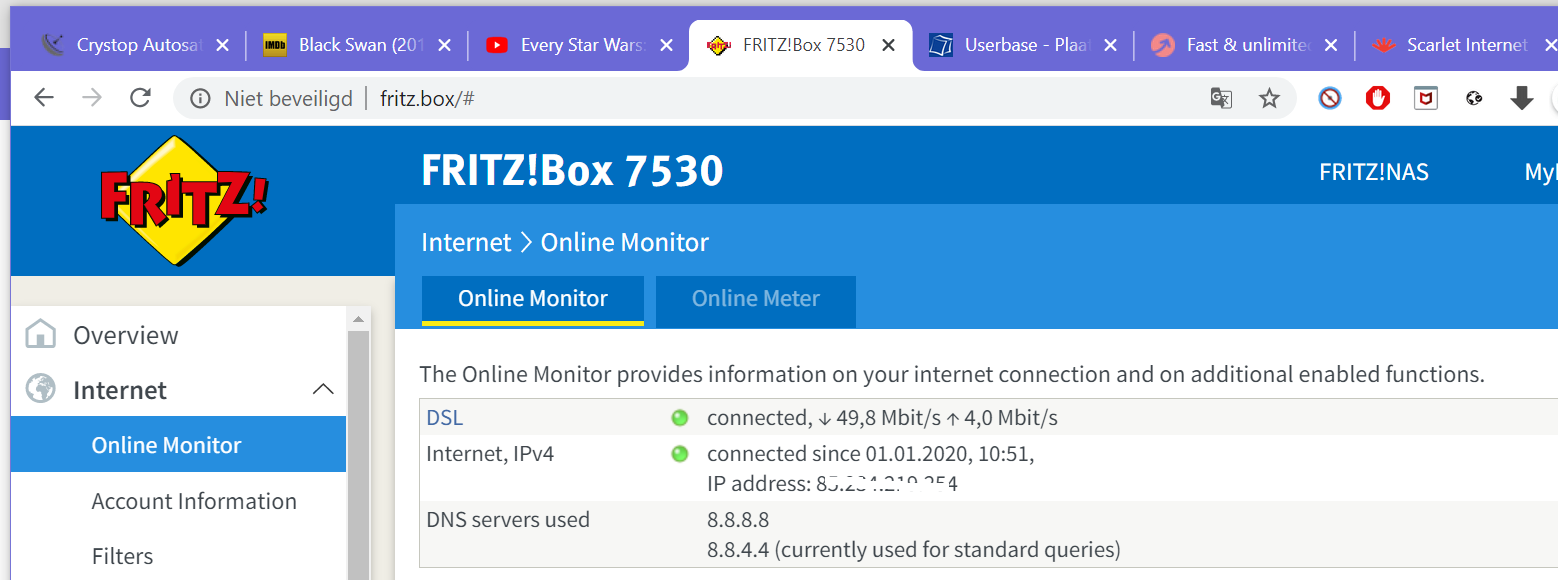The image size is (1558, 580).
Task: Close the Black Swan IMDb browser tab
Action: pos(445,45)
